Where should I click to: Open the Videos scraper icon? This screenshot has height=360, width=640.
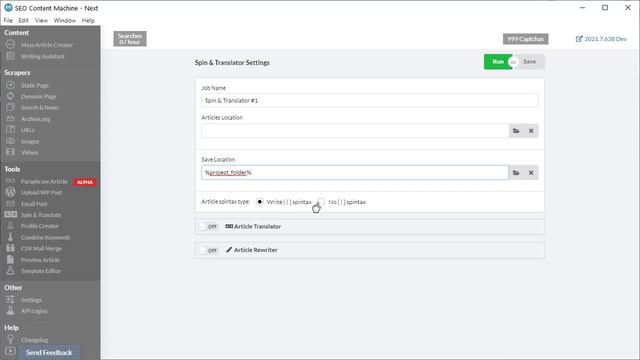pyautogui.click(x=10, y=152)
